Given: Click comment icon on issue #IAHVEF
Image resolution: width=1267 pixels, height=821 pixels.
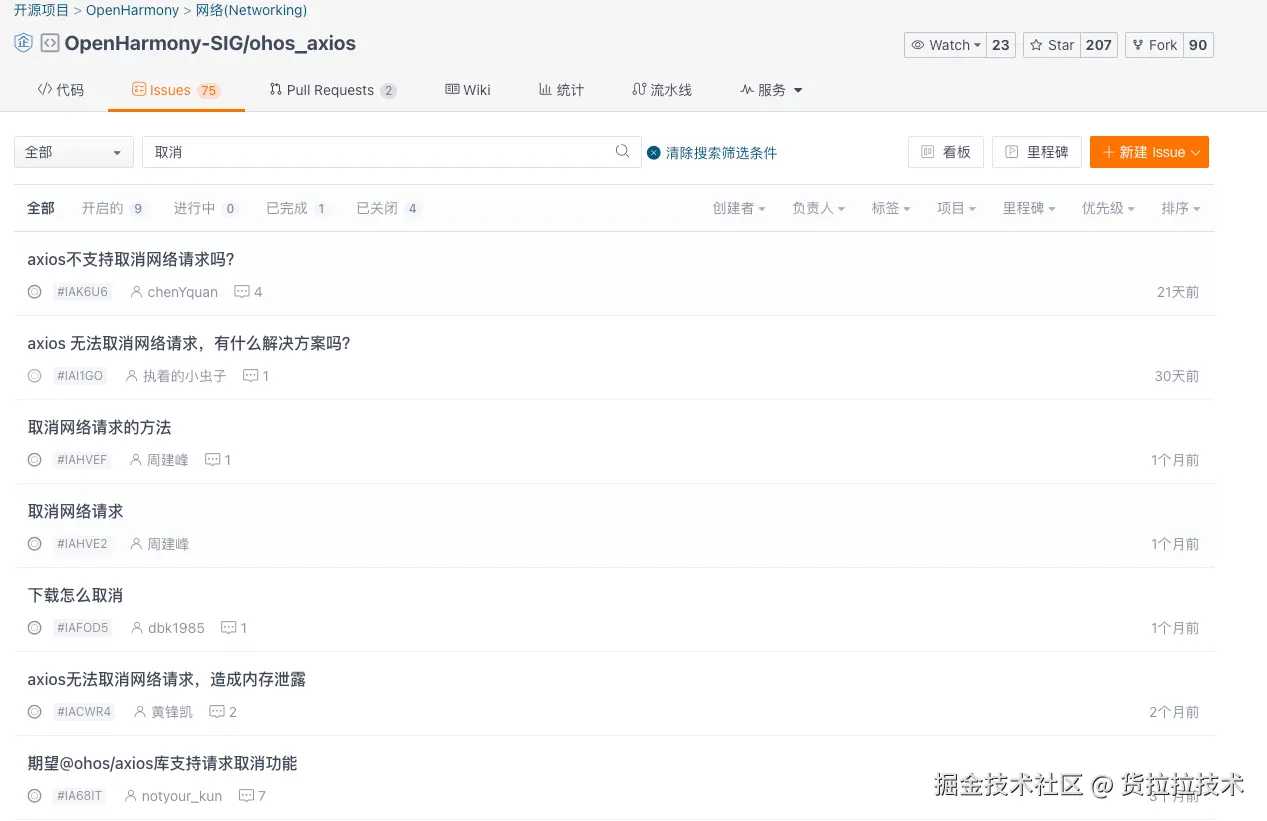Looking at the screenshot, I should [212, 460].
